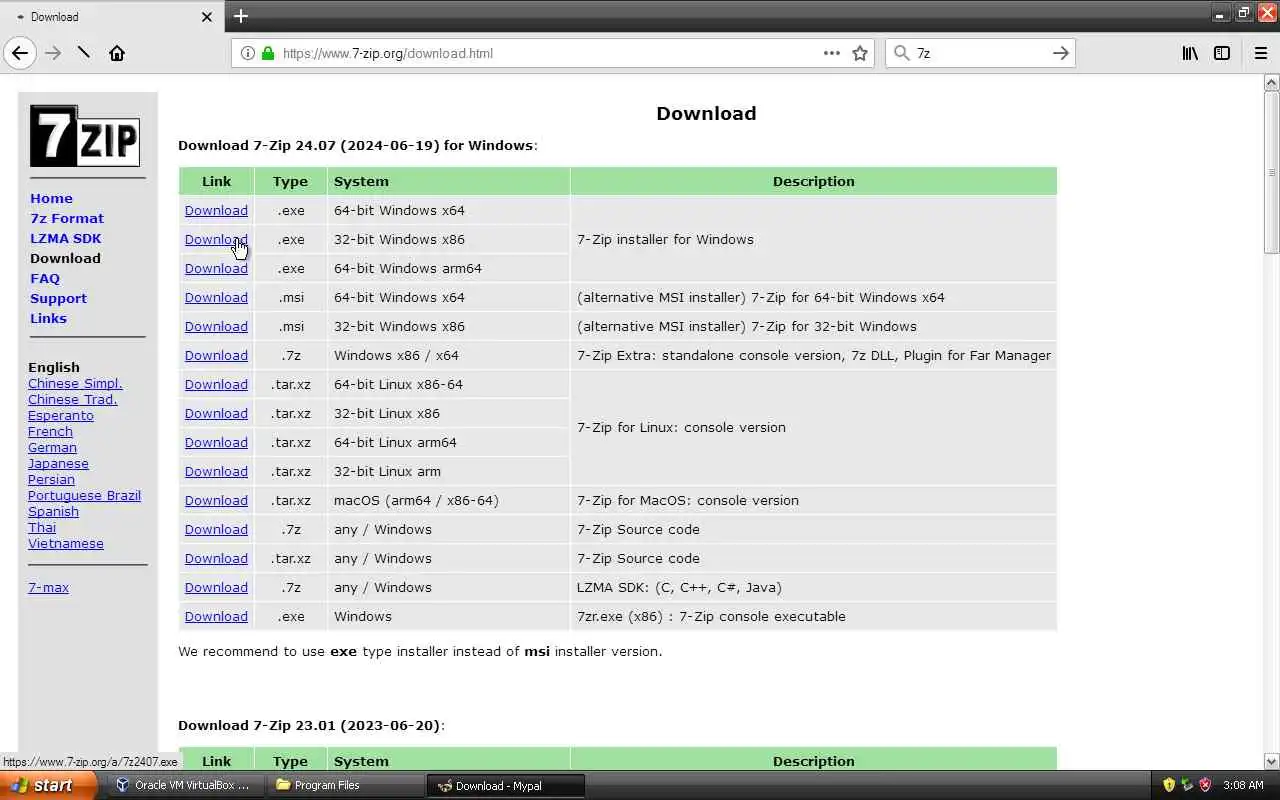
Task: Open the Program Files taskbar window
Action: (x=345, y=785)
